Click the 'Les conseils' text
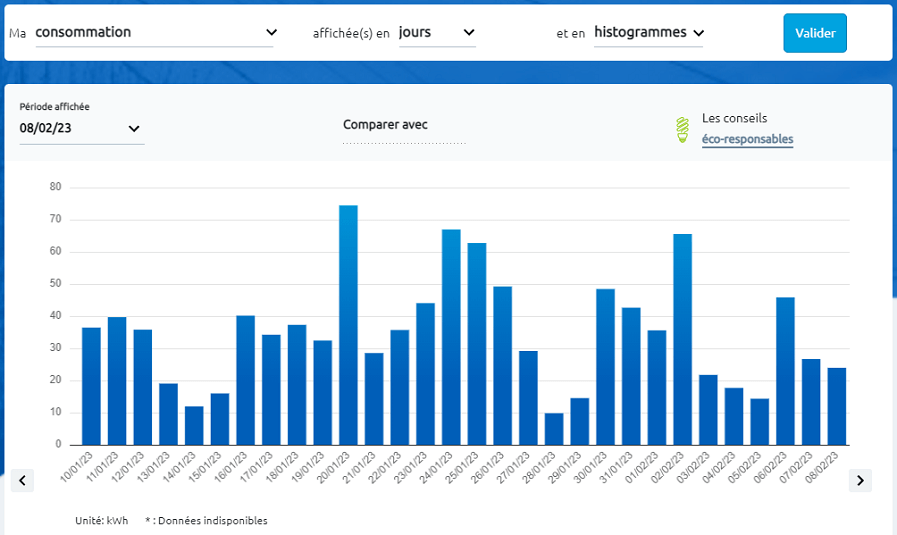The height and width of the screenshot is (535, 897). [x=734, y=118]
